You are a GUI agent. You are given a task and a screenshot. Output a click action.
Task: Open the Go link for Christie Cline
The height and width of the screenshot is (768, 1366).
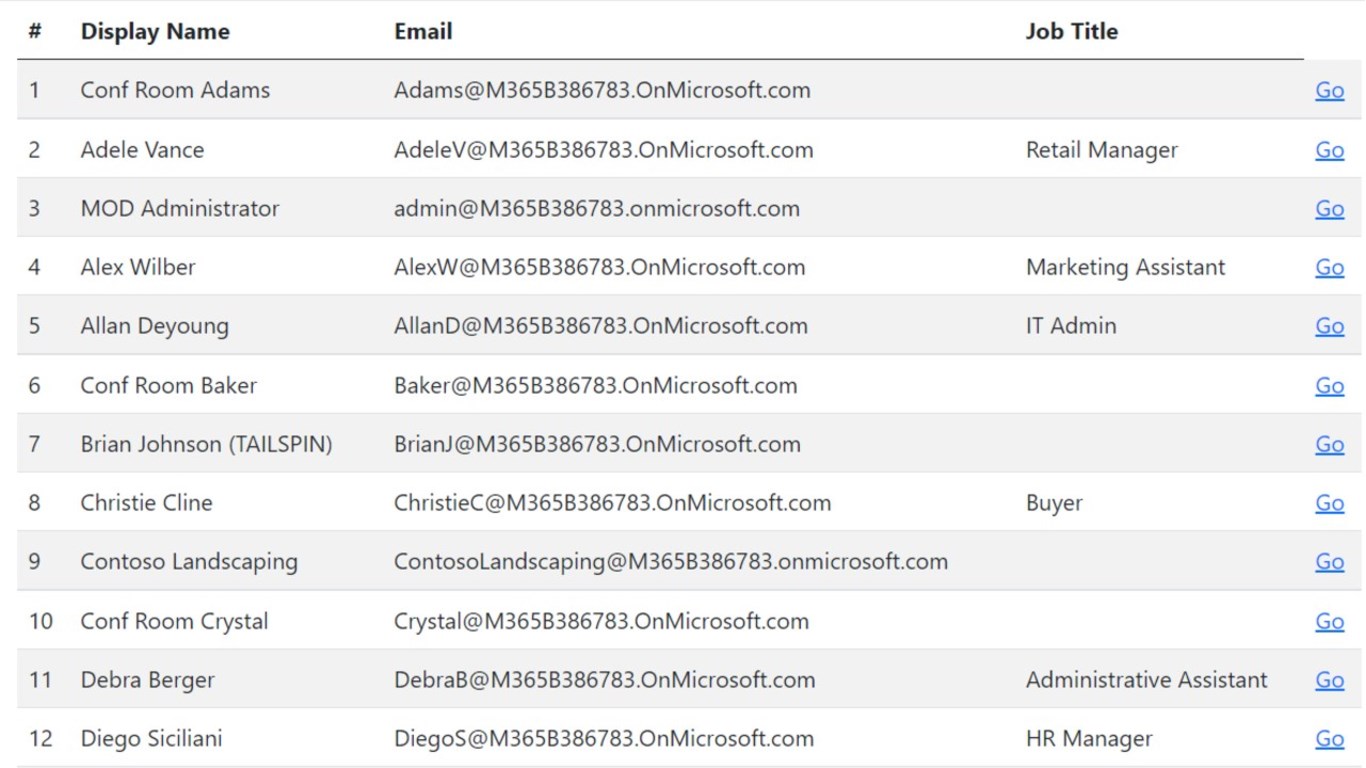coord(1329,503)
